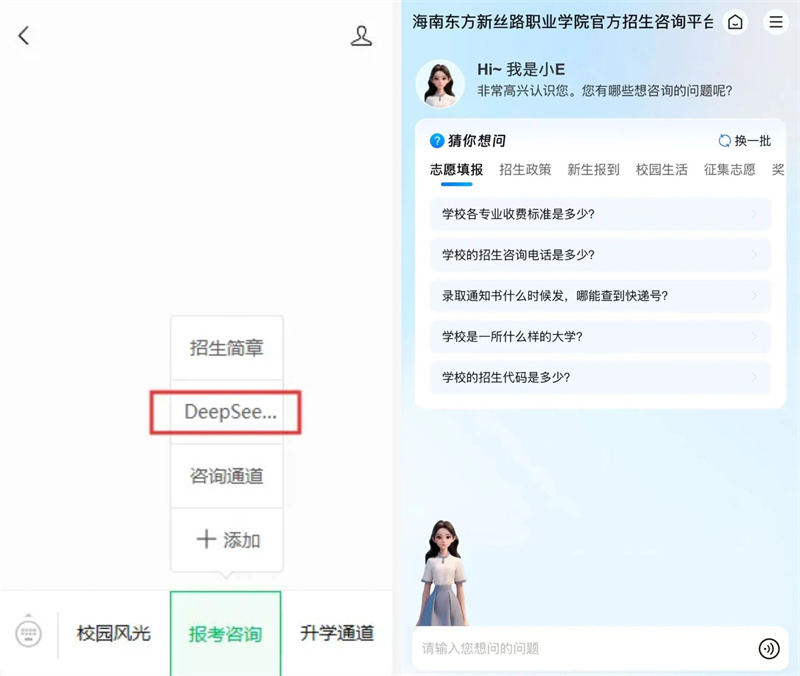Expand the 升学通道 bottom menu

(x=337, y=633)
